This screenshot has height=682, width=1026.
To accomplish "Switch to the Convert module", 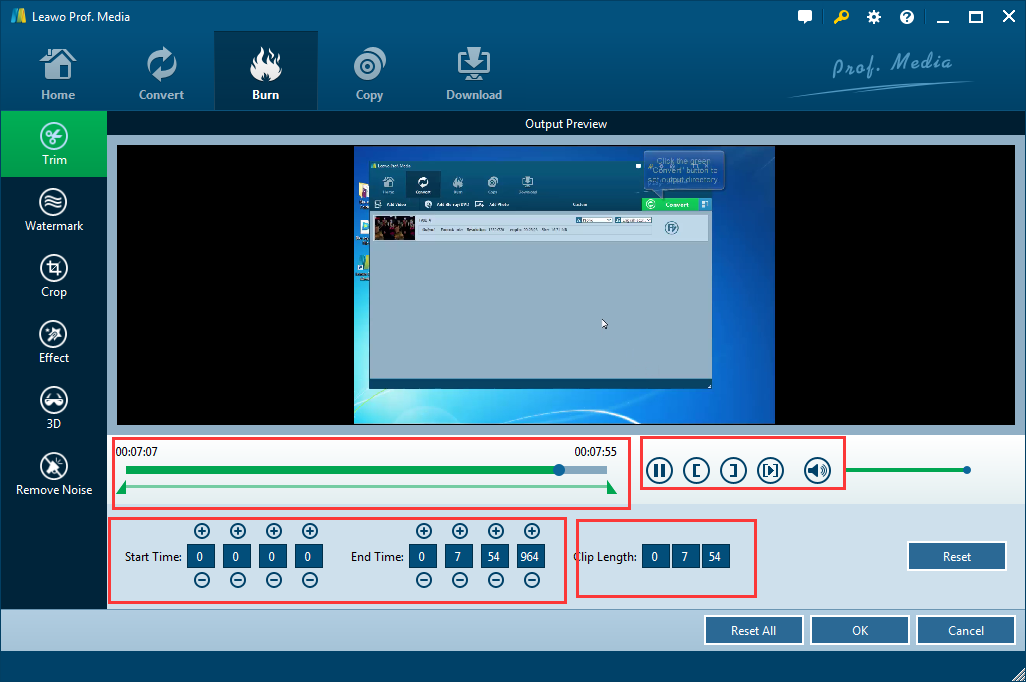I will pos(161,73).
